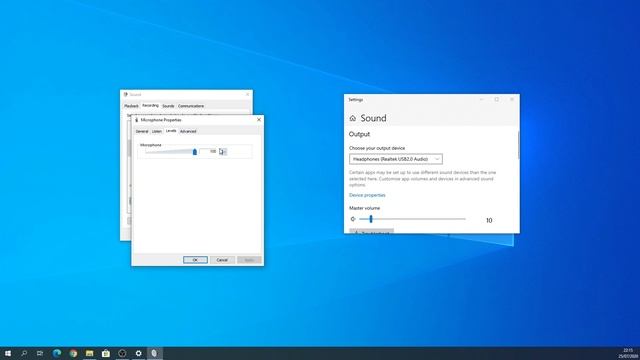Open Device properties link in Settings

(367, 195)
